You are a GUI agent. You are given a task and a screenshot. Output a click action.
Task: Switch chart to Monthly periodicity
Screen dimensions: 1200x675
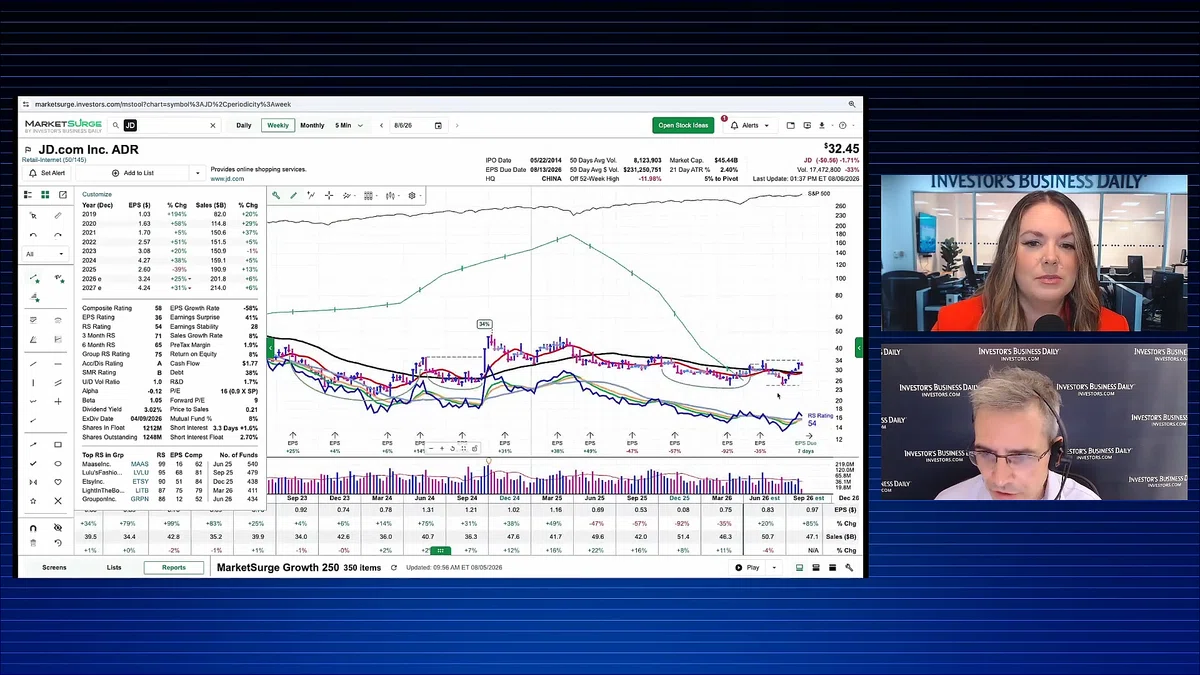312,126
